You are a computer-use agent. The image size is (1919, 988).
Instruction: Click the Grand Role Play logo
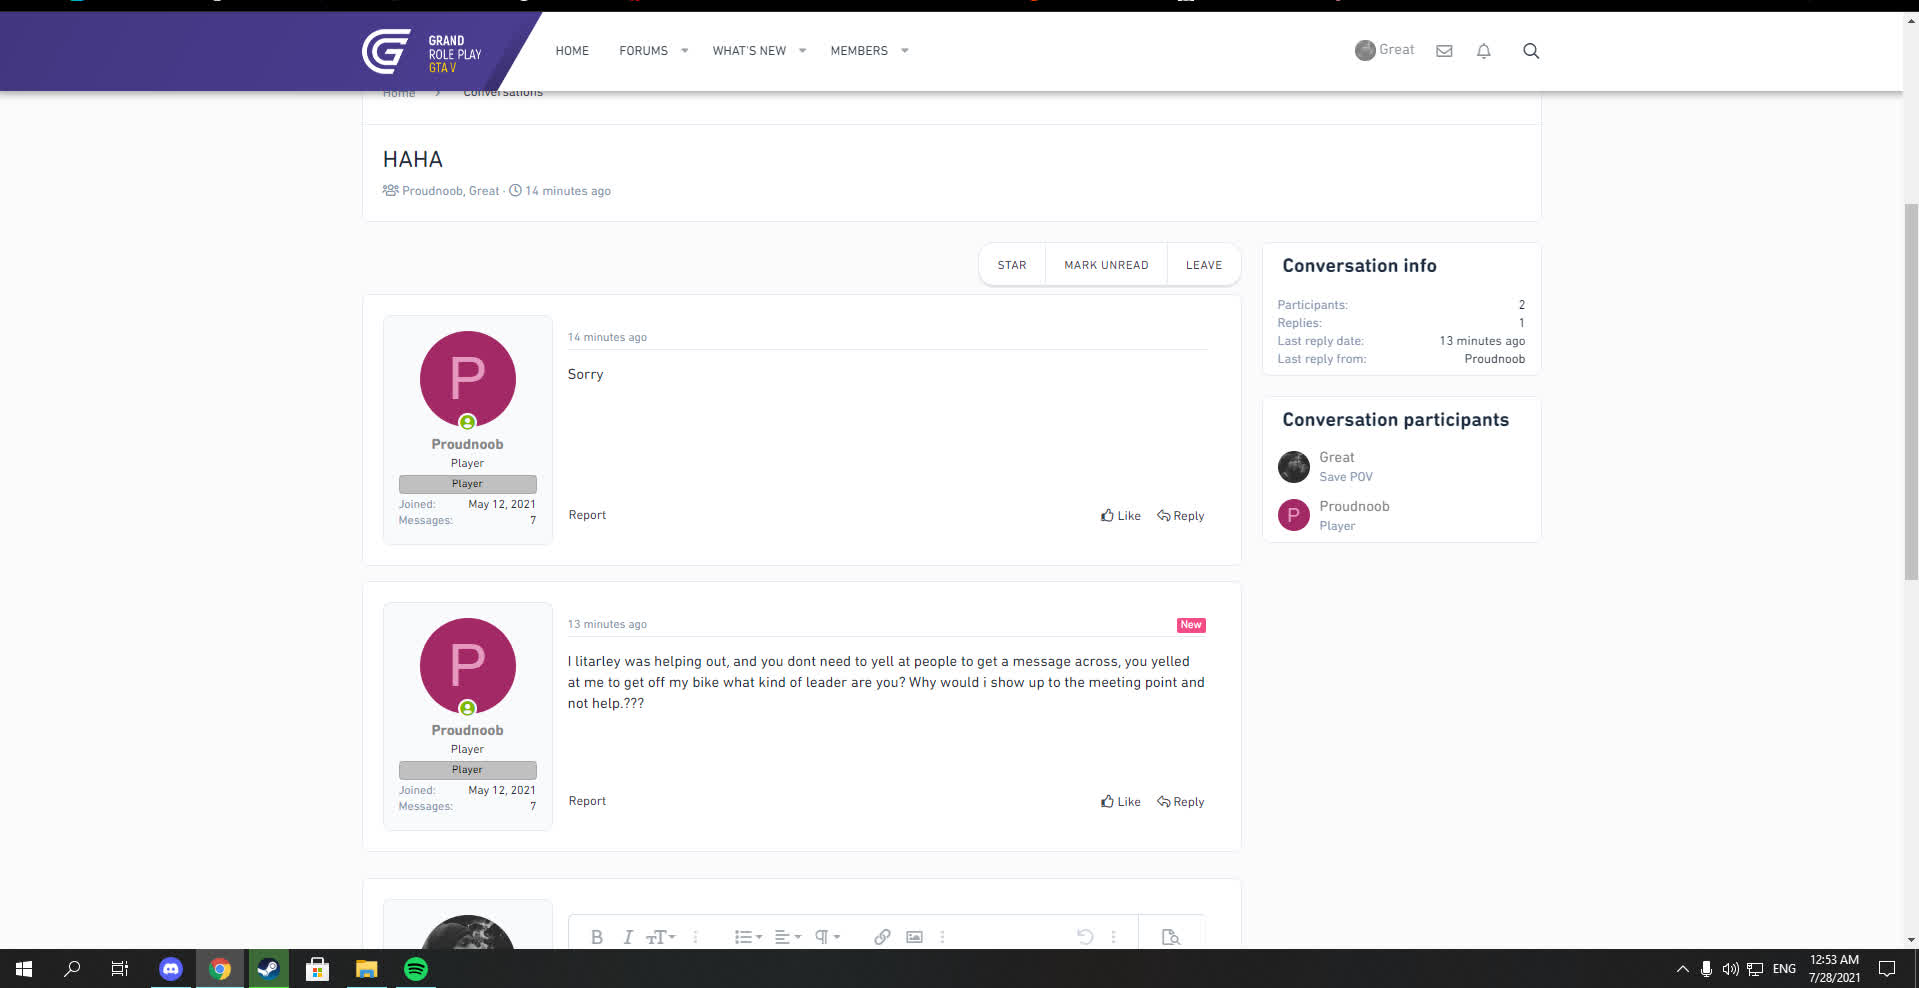coord(422,52)
